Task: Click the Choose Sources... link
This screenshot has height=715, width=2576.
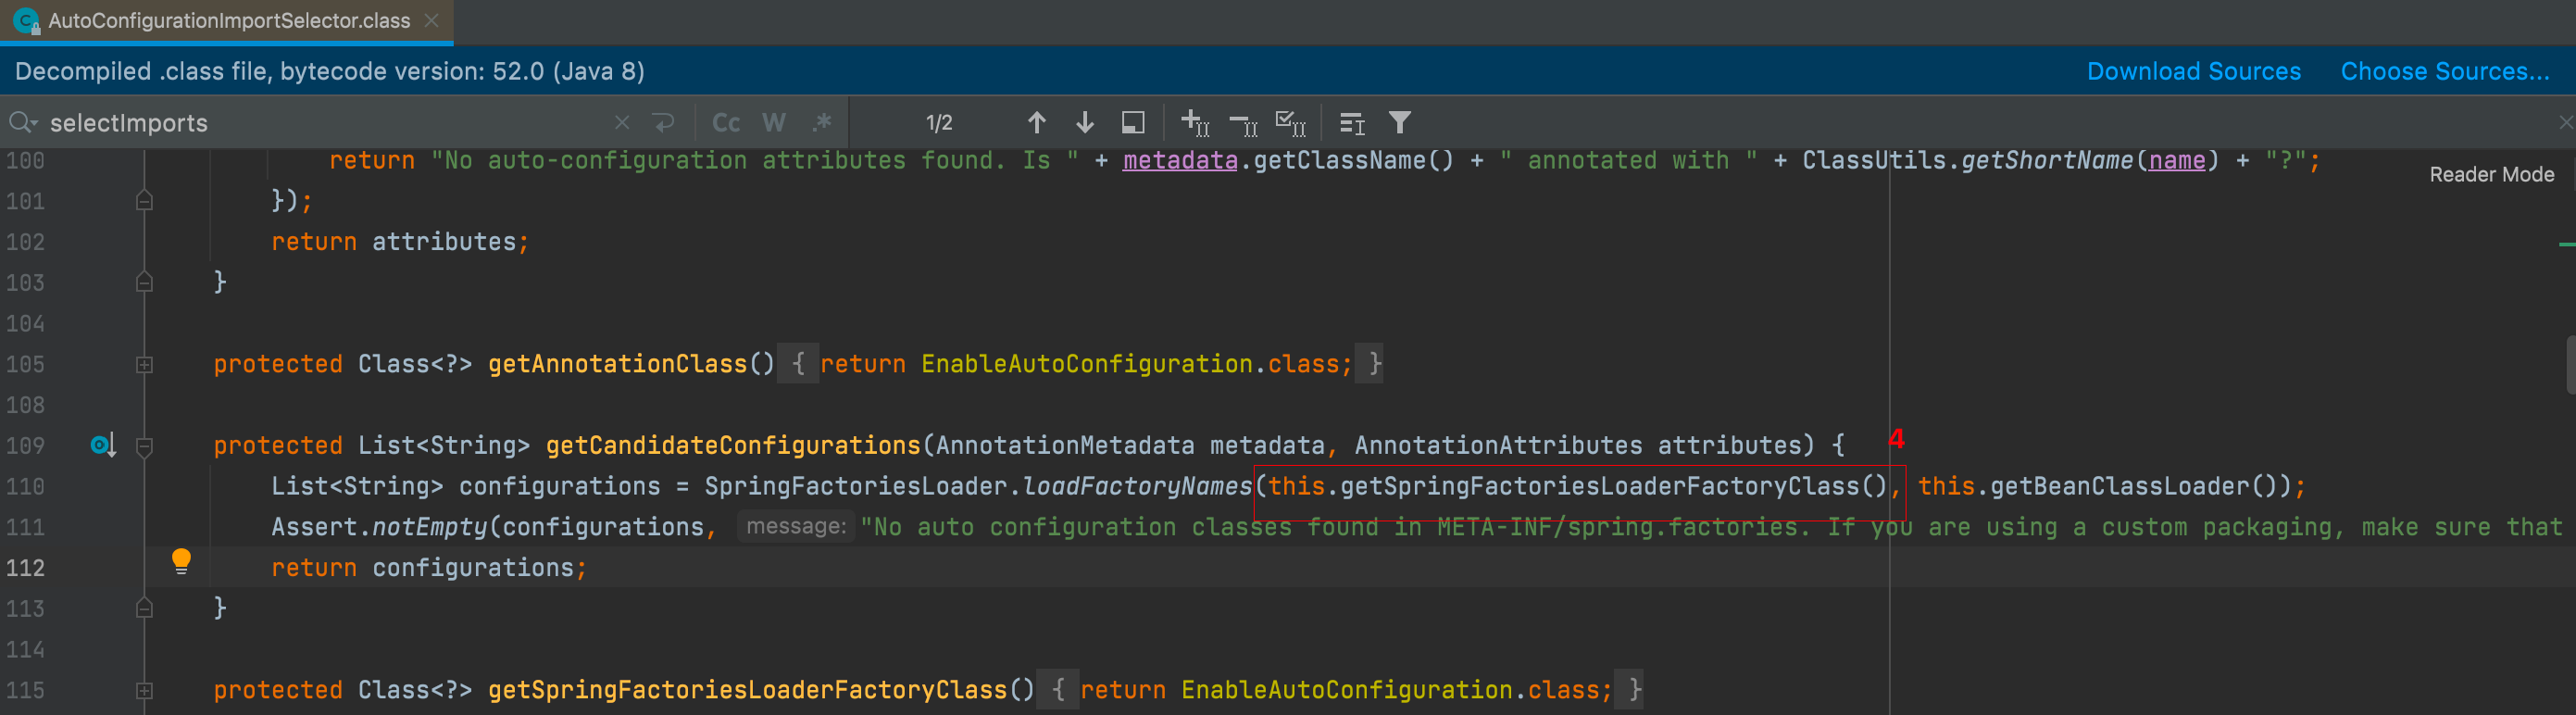Action: click(x=2444, y=72)
